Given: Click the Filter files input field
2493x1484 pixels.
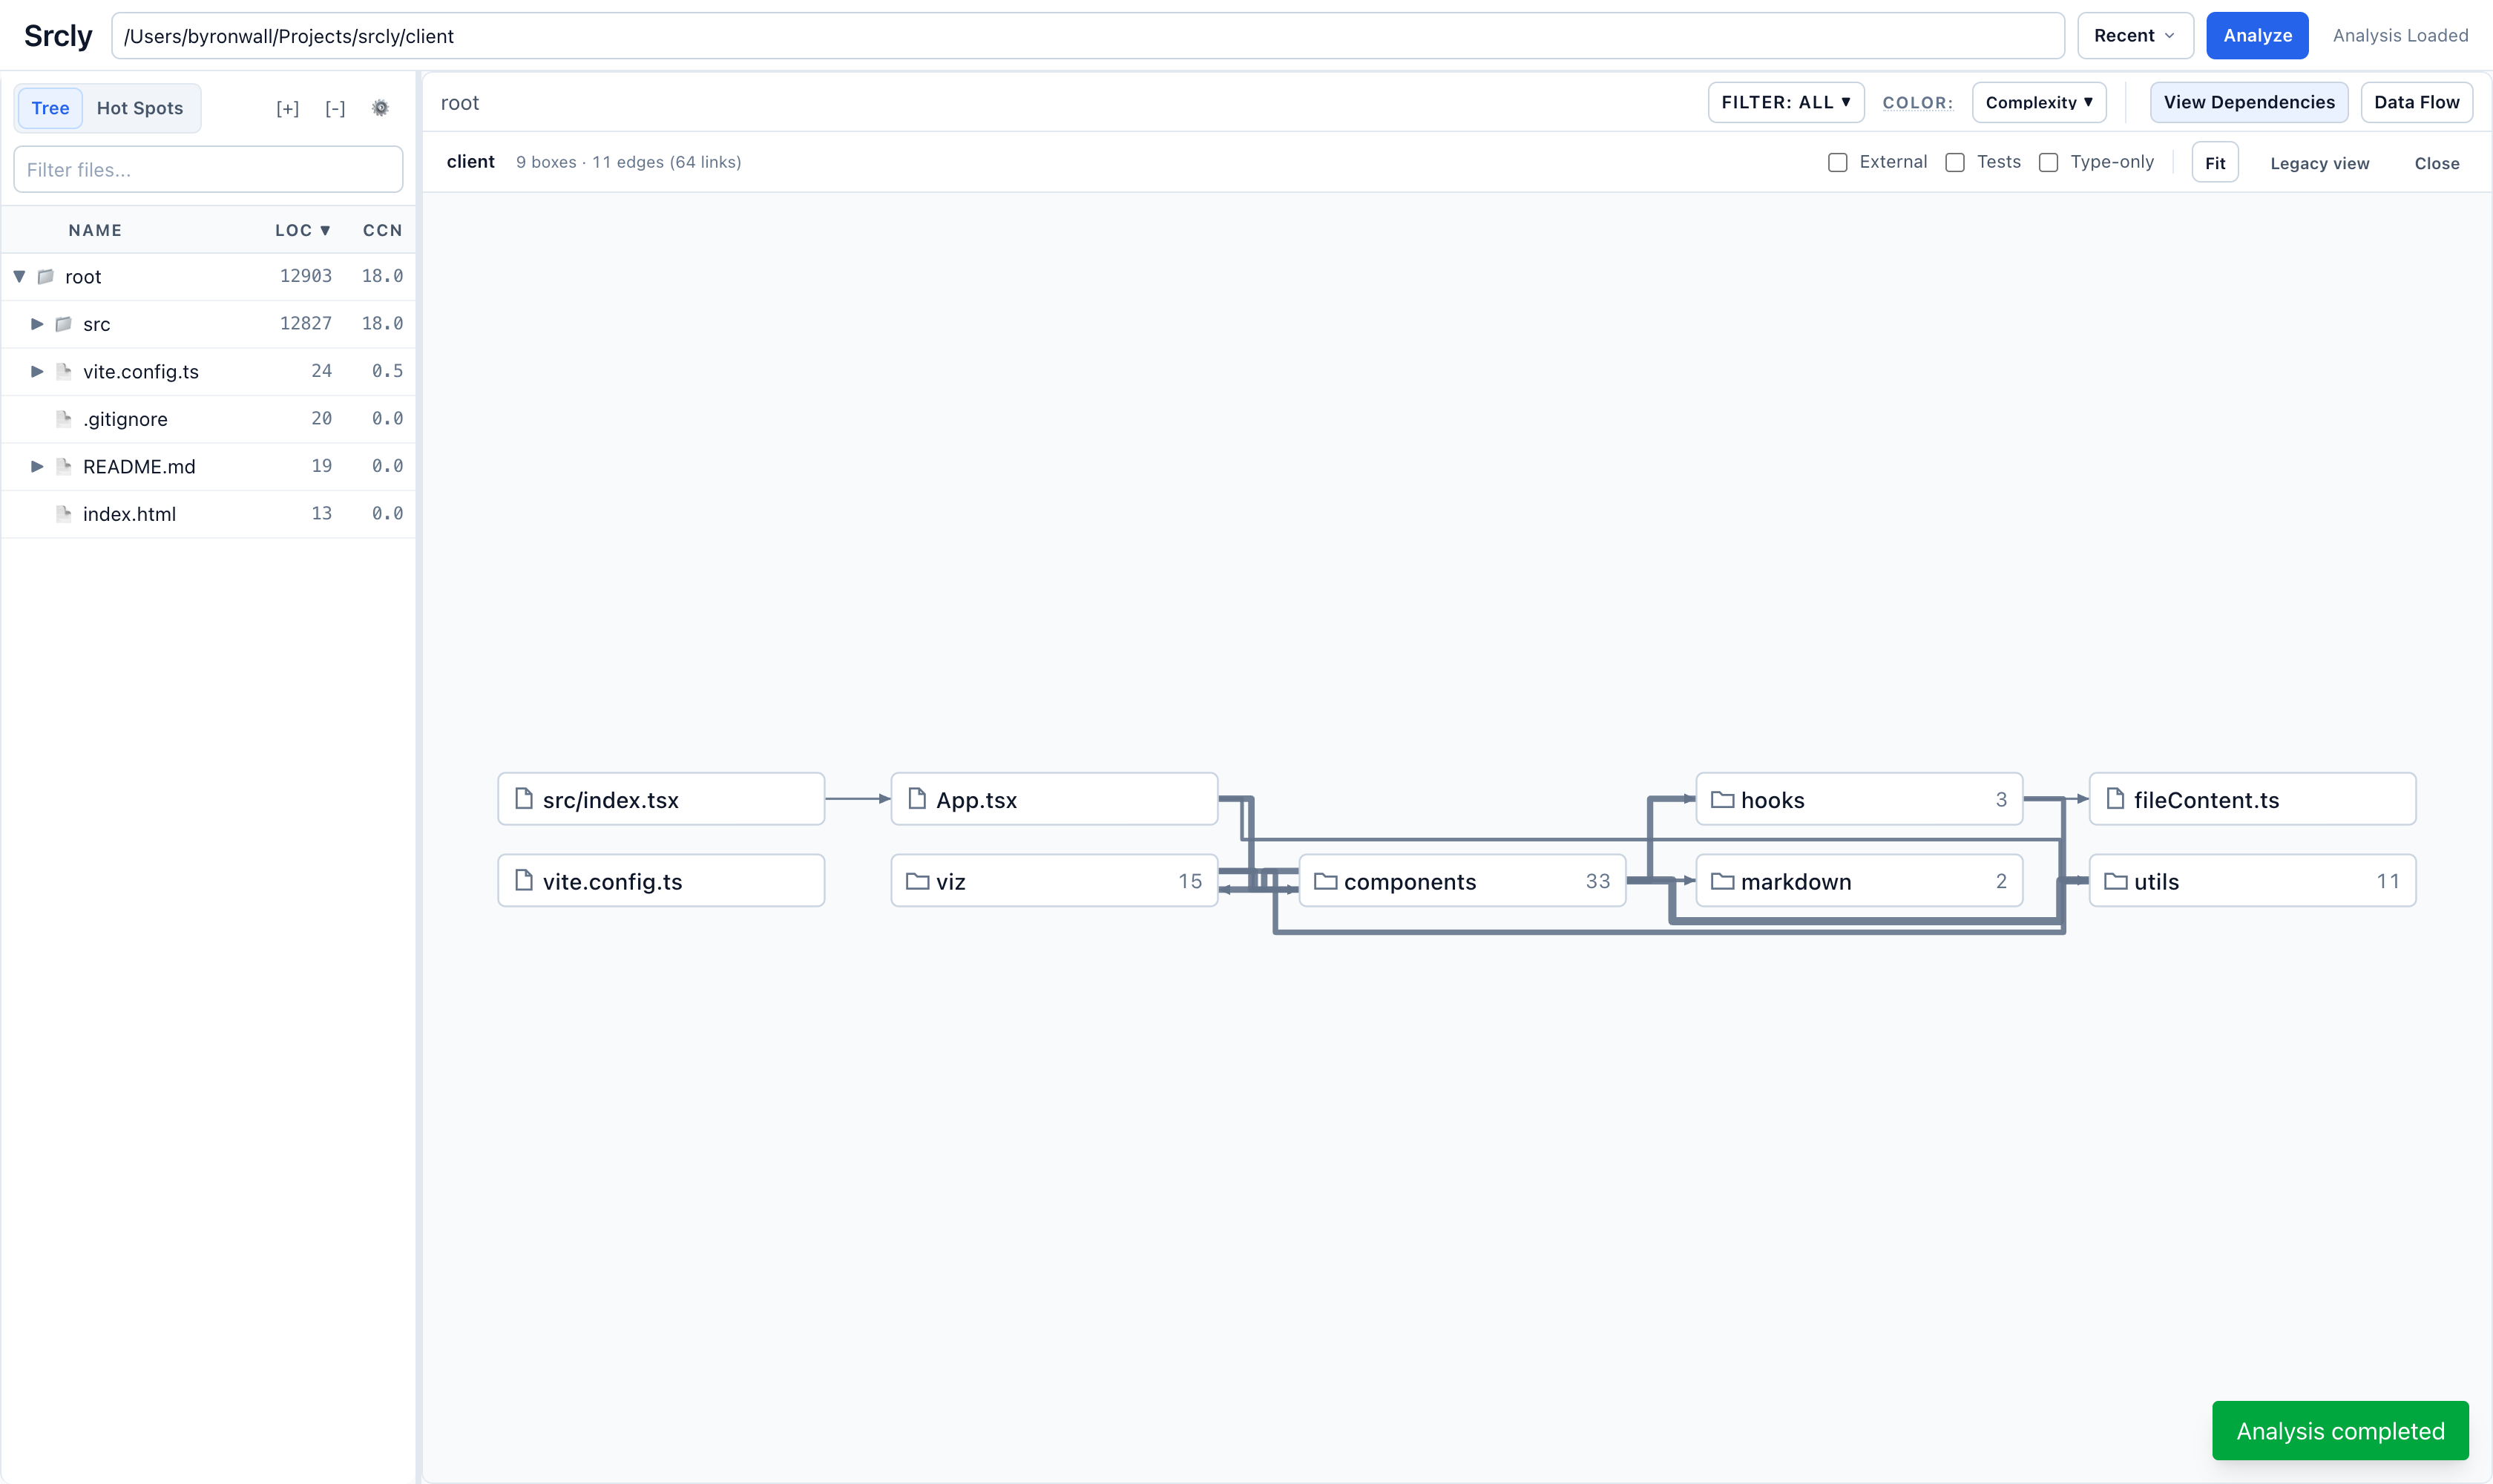Looking at the screenshot, I should point(208,170).
